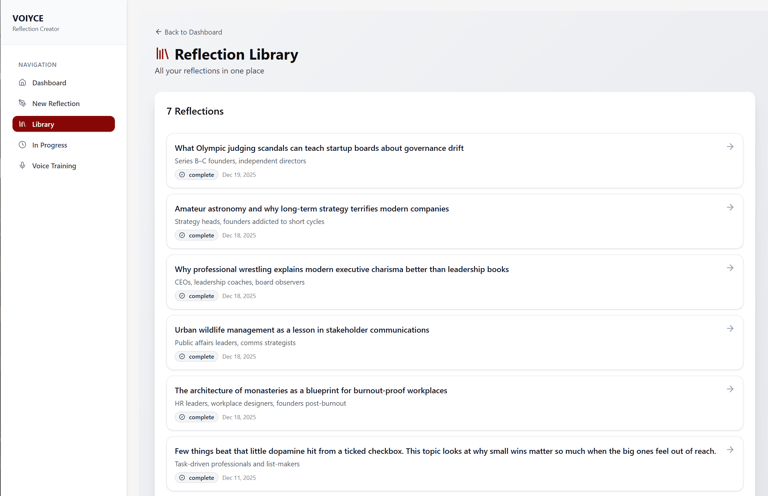
Task: Click the complete status badge on astronomy reflection
Action: 197,235
